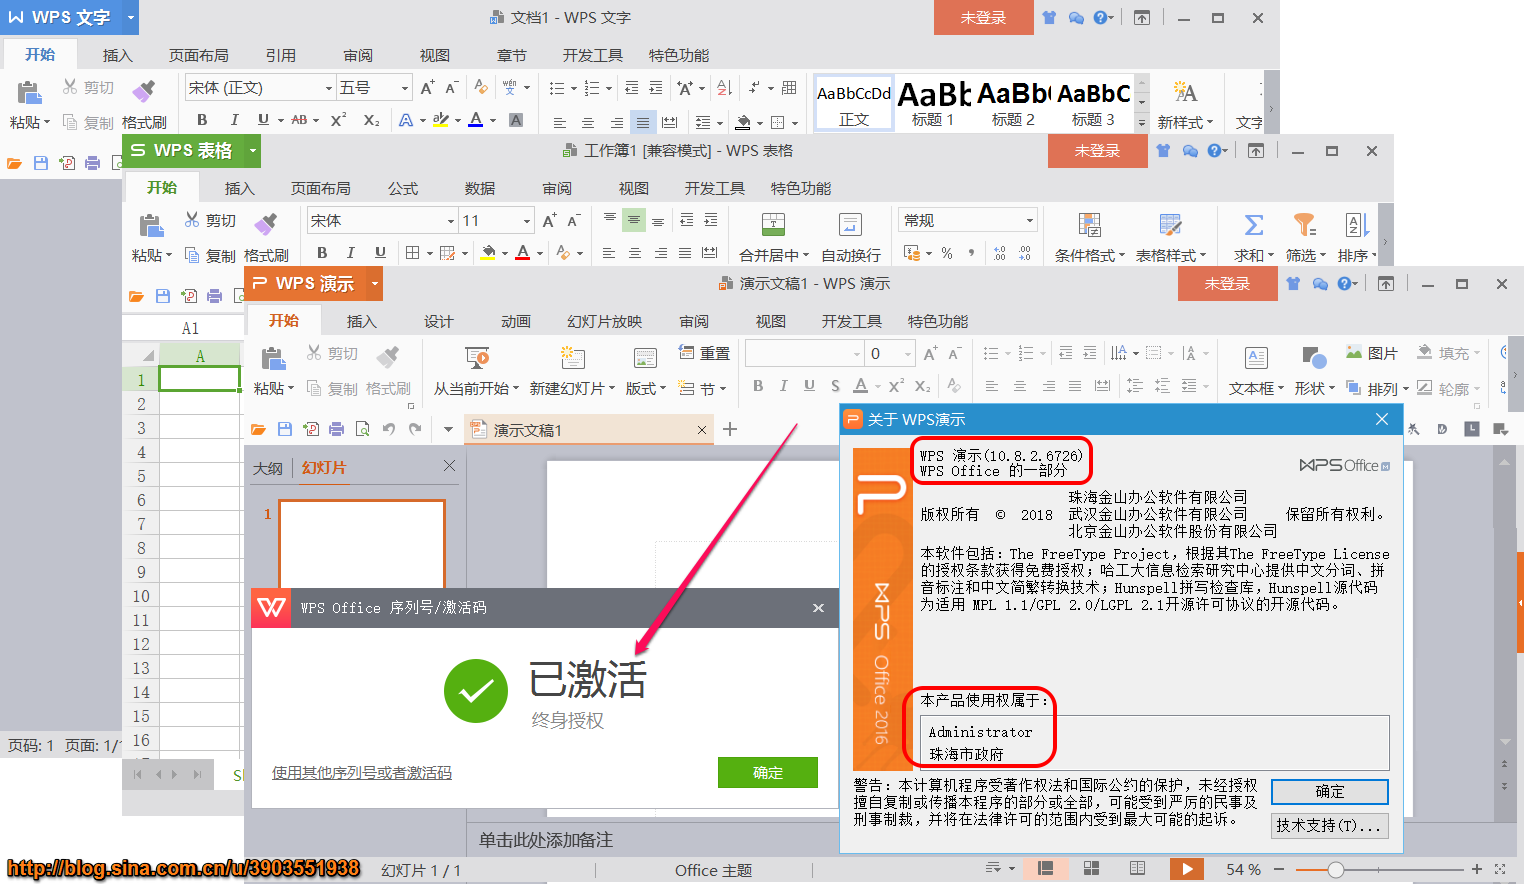Click 重置 reset in WPS 演示 ribbon
Screen dimensions: 1524x884
coord(704,353)
